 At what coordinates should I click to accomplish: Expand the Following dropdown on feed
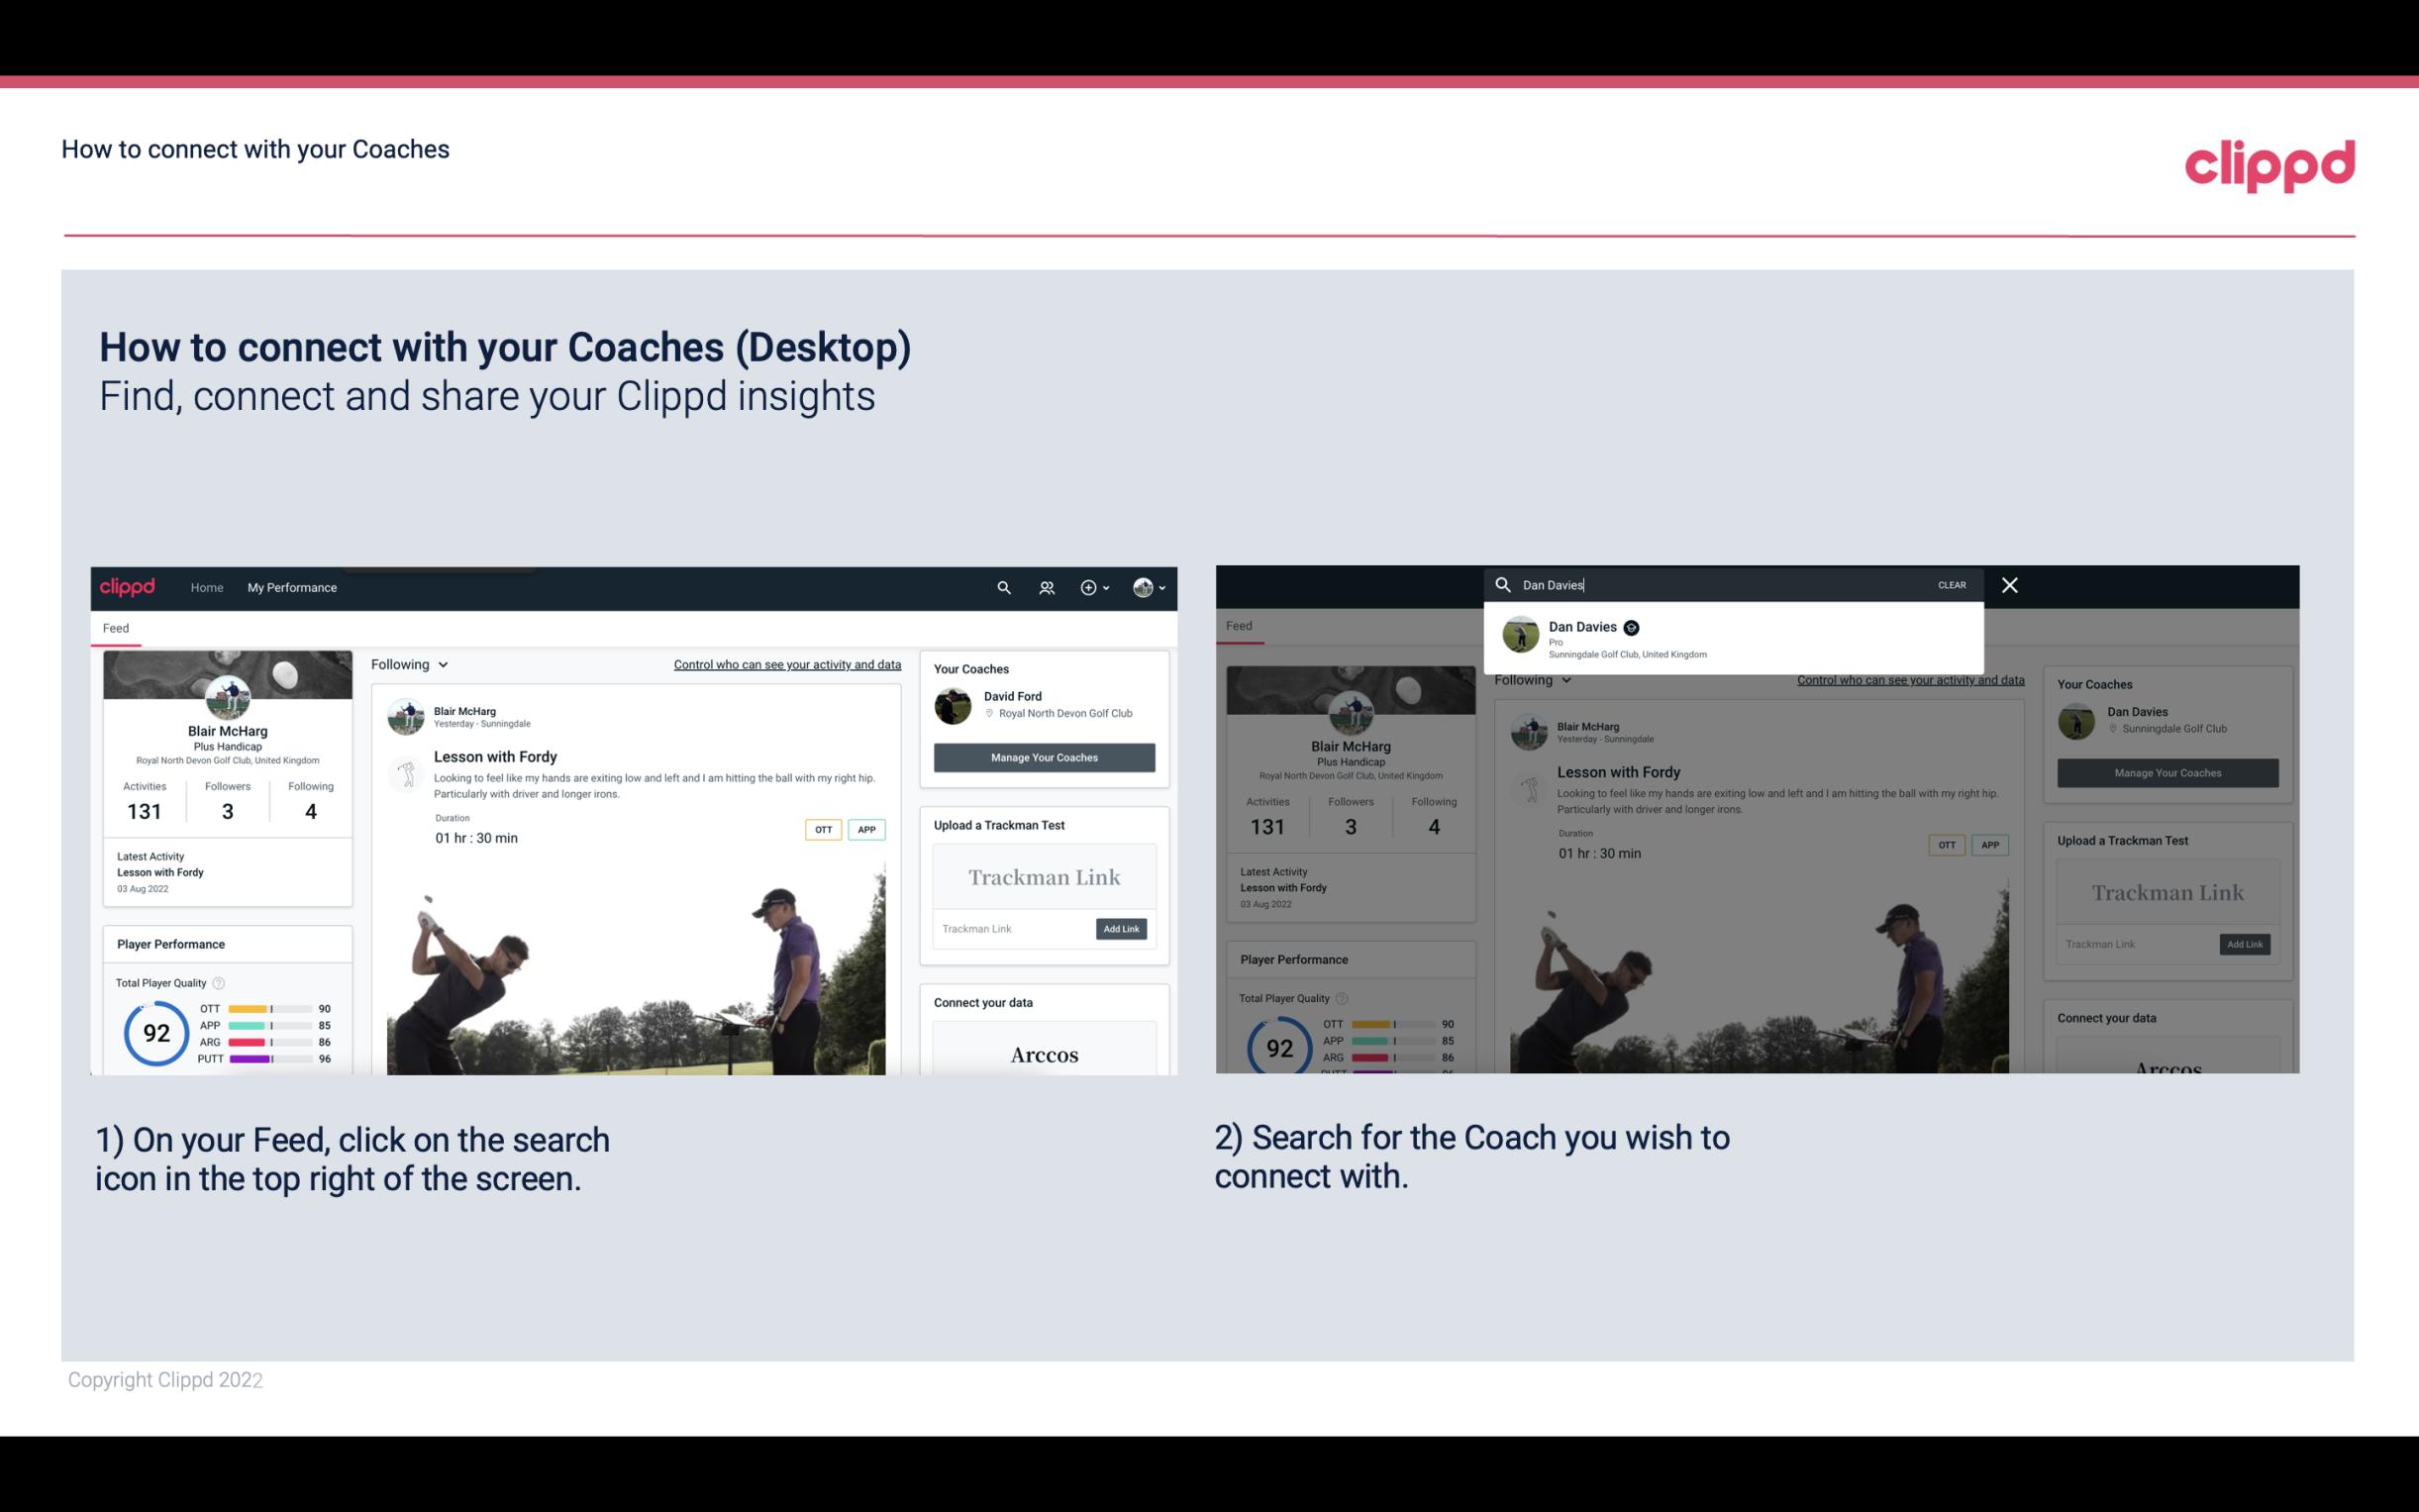coord(411,663)
